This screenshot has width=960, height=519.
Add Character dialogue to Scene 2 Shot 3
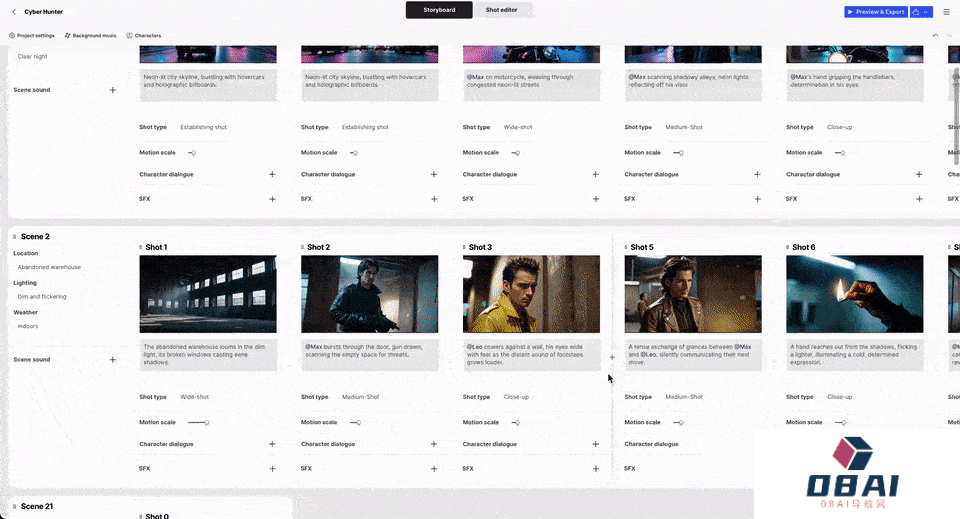[x=595, y=444]
